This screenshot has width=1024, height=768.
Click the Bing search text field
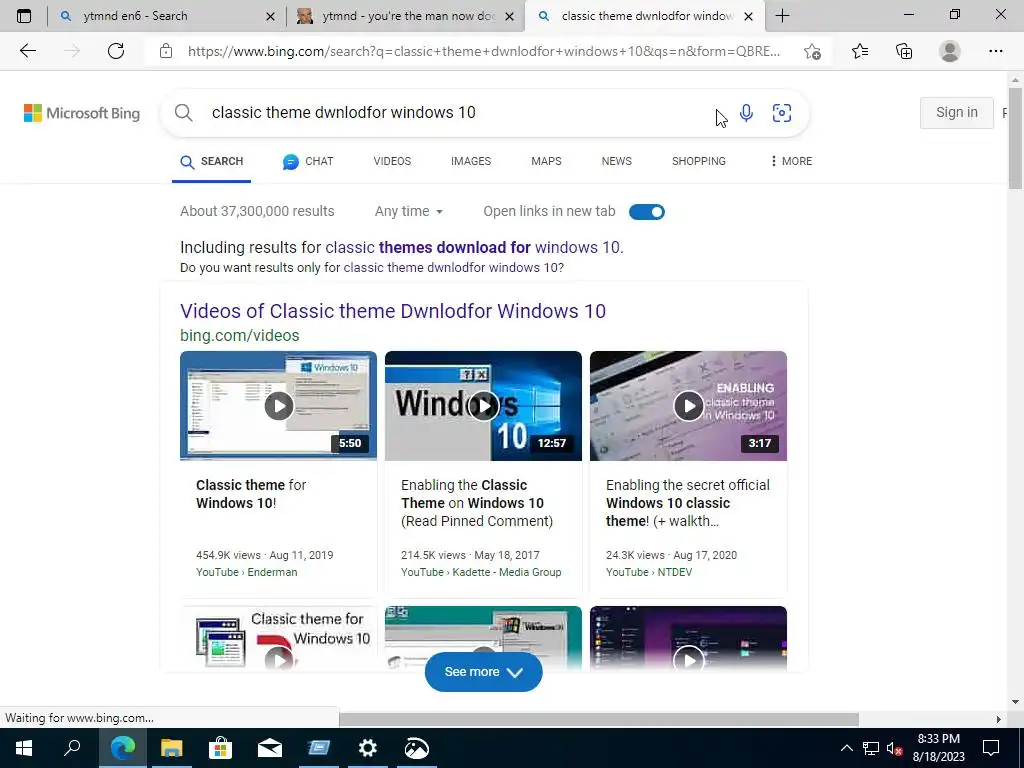coord(457,112)
